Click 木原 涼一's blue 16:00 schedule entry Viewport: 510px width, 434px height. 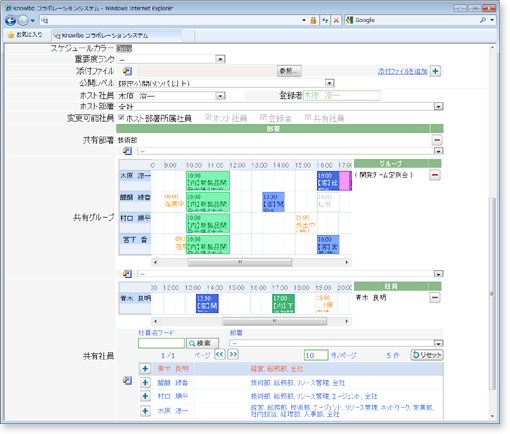(328, 181)
